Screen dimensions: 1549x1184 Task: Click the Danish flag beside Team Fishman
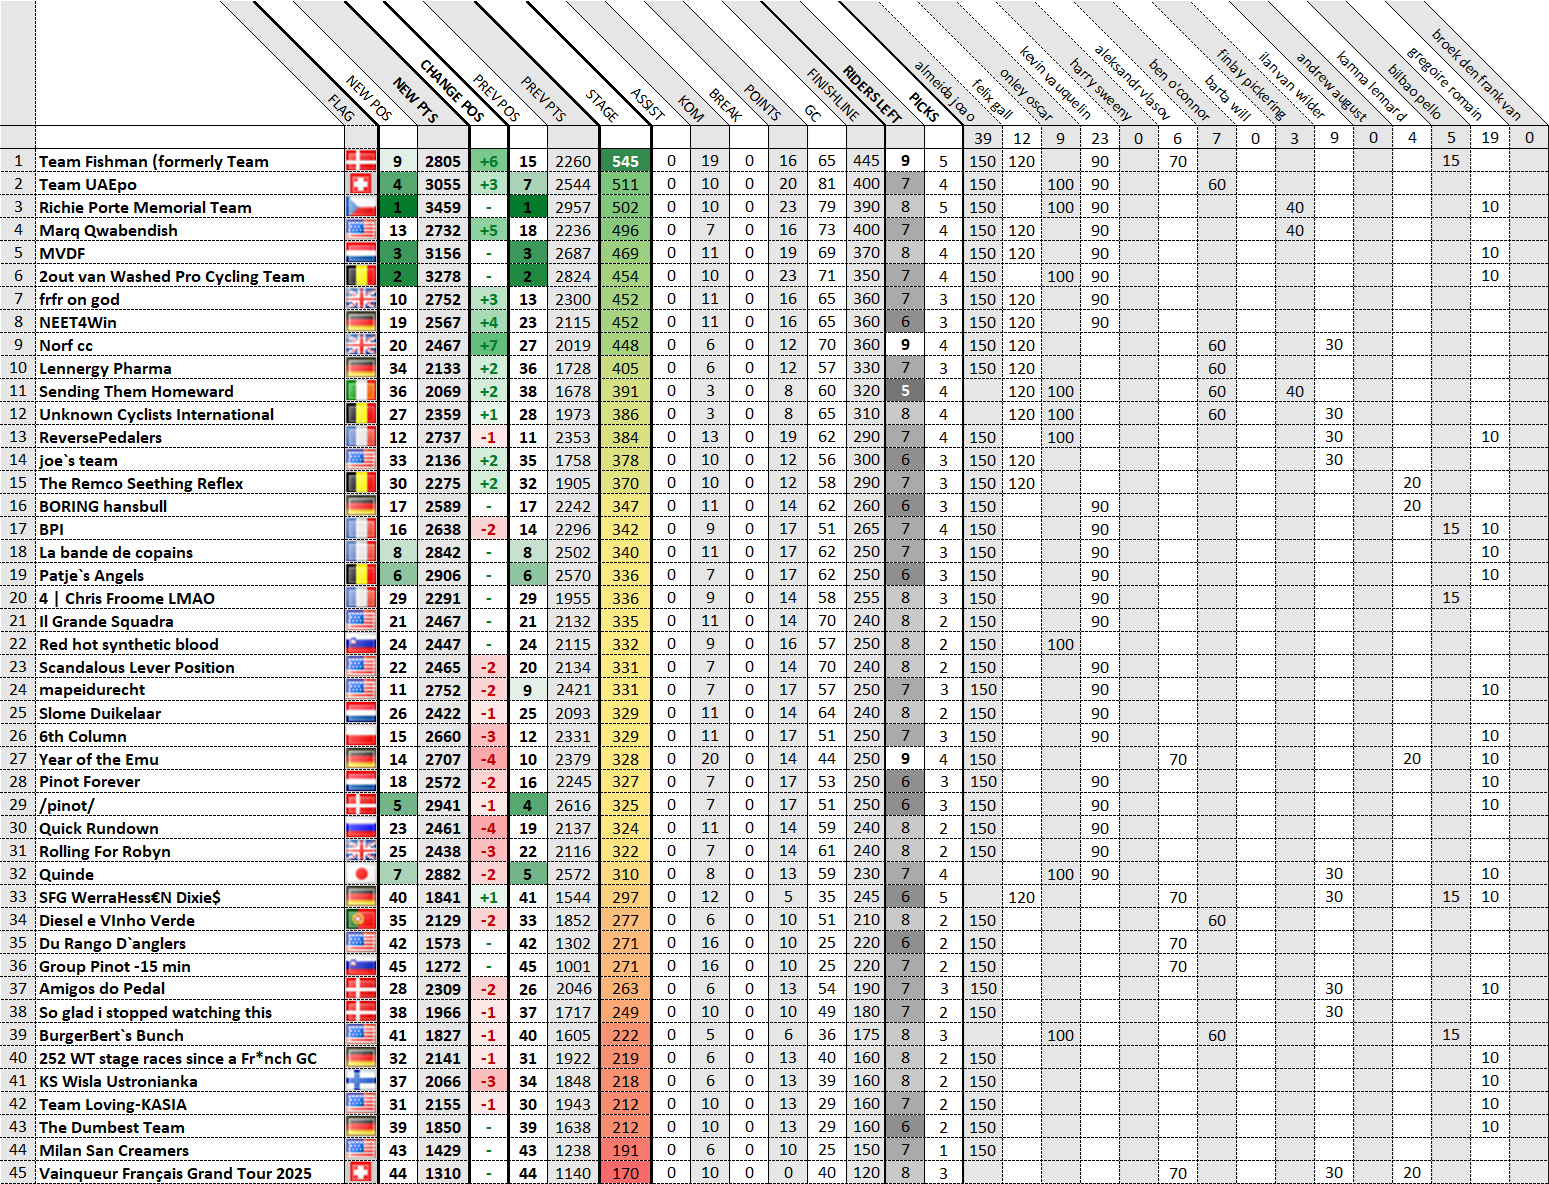[x=361, y=161]
